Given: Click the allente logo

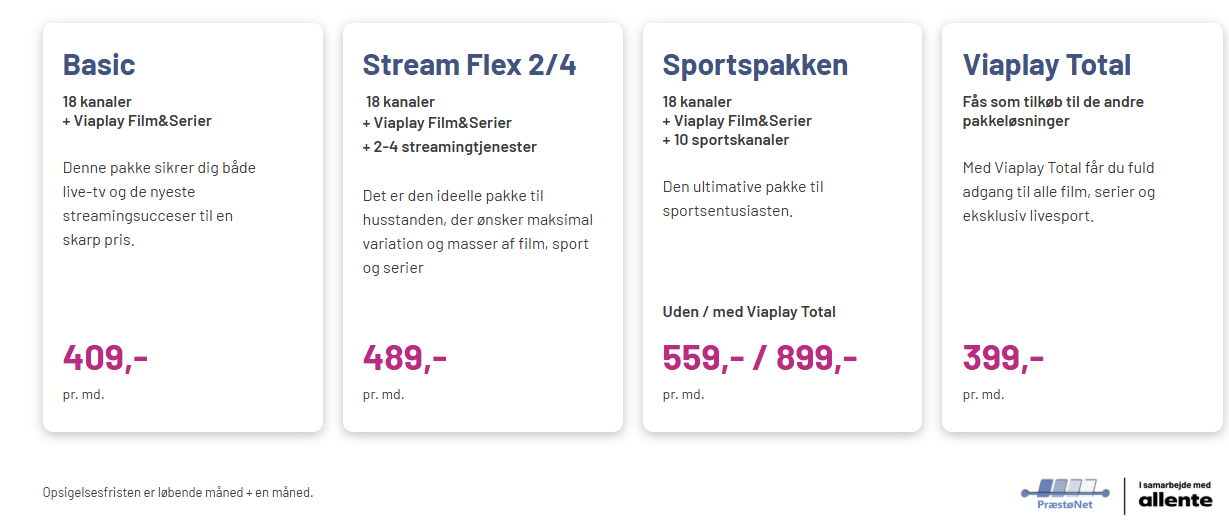Looking at the screenshot, I should (1175, 499).
